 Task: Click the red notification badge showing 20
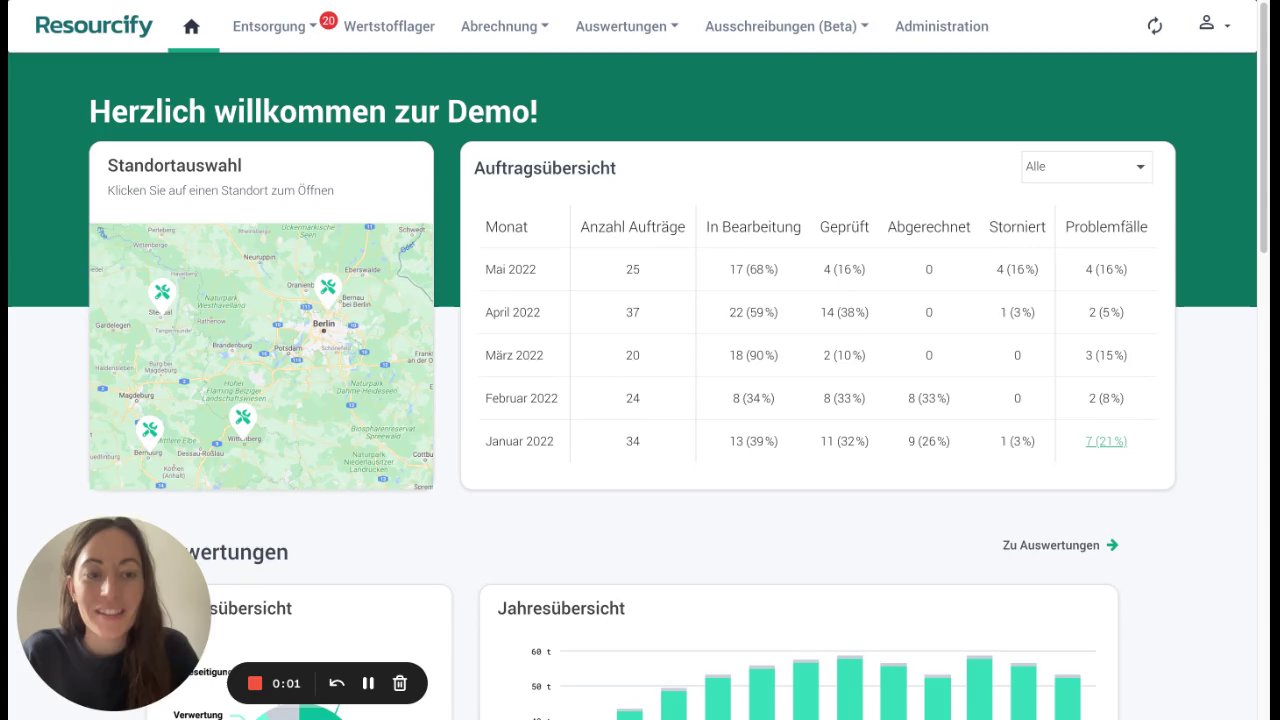click(328, 20)
